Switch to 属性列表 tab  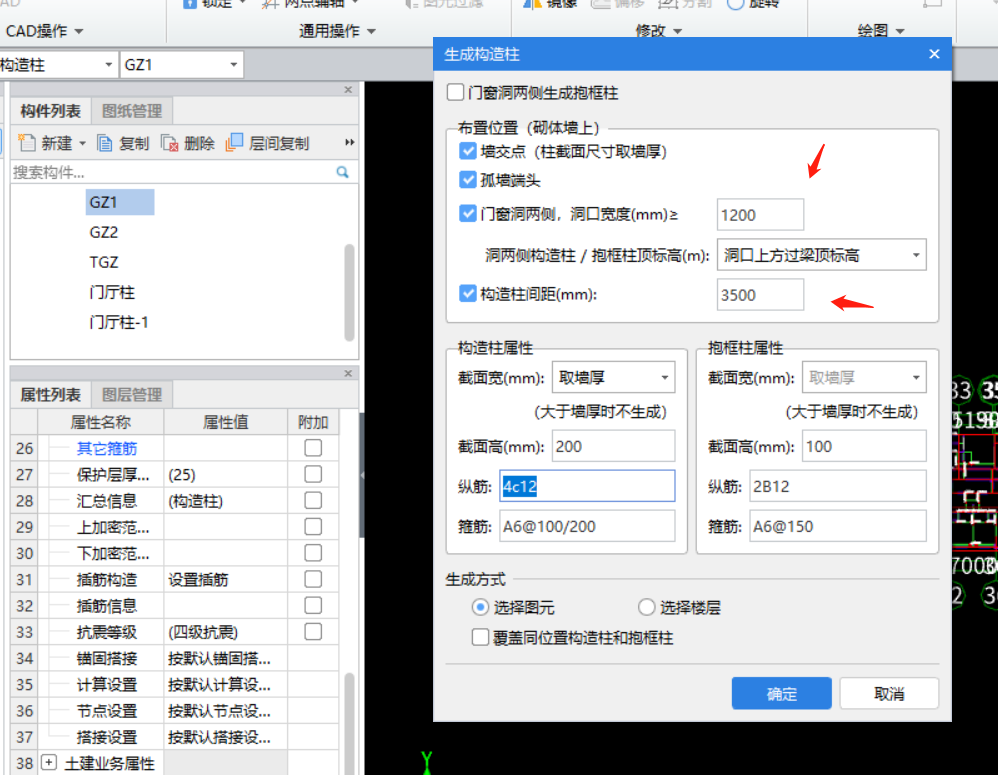point(50,394)
